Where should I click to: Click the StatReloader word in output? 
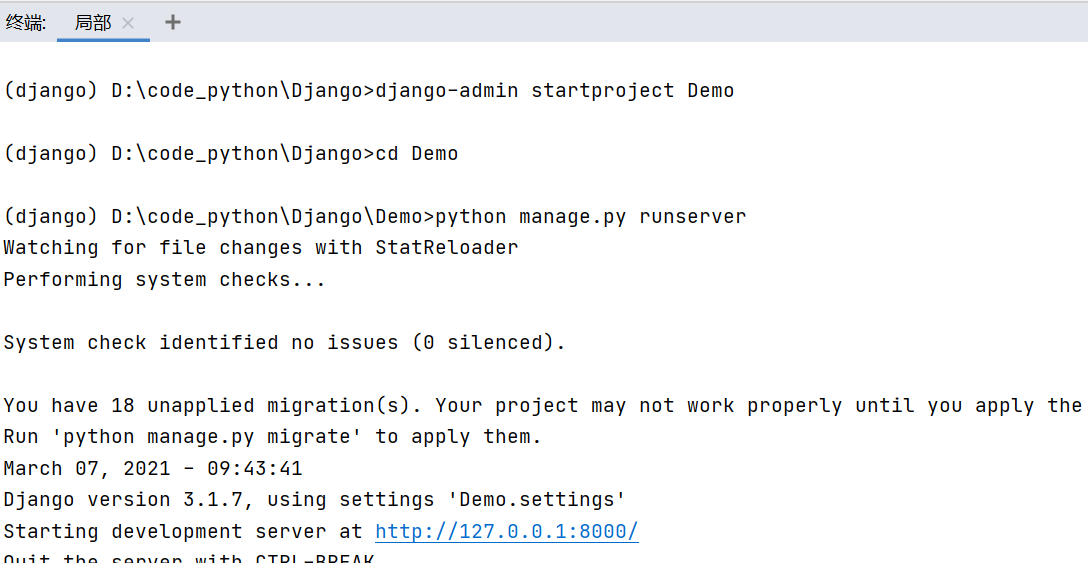coord(446,248)
